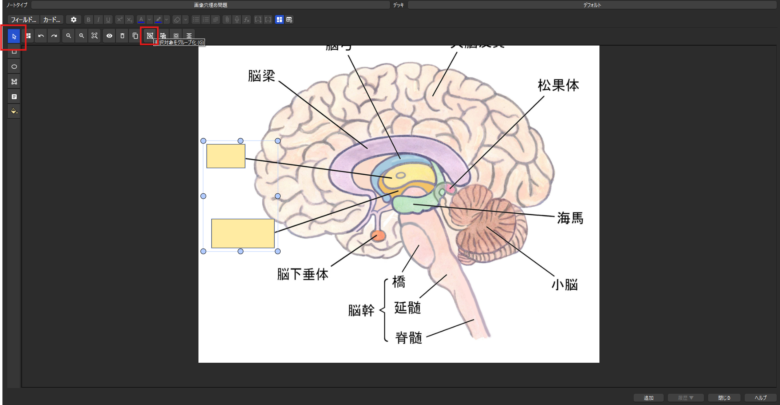The height and width of the screenshot is (405, 780).
Task: Open deck selector デフォルト
Action: point(592,5)
